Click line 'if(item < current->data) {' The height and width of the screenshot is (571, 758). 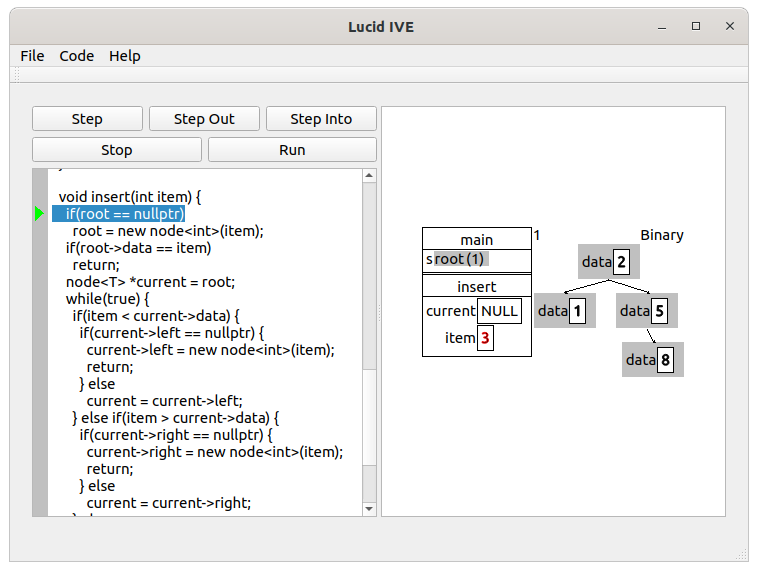[156, 316]
